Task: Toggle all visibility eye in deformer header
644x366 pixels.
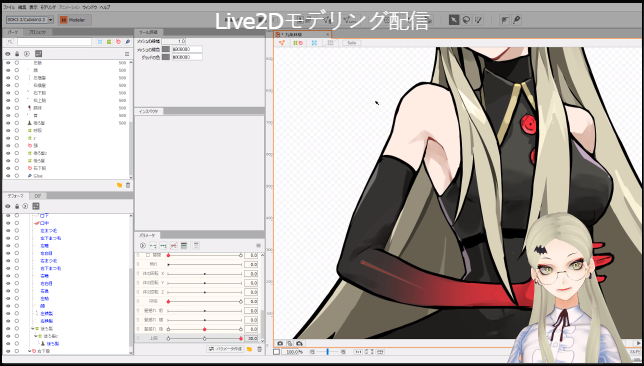Action: [8, 206]
